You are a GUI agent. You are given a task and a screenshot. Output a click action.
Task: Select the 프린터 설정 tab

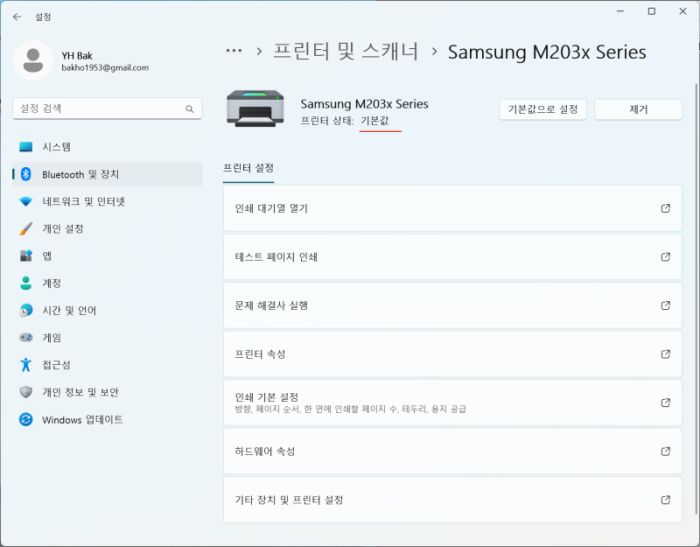coord(248,168)
